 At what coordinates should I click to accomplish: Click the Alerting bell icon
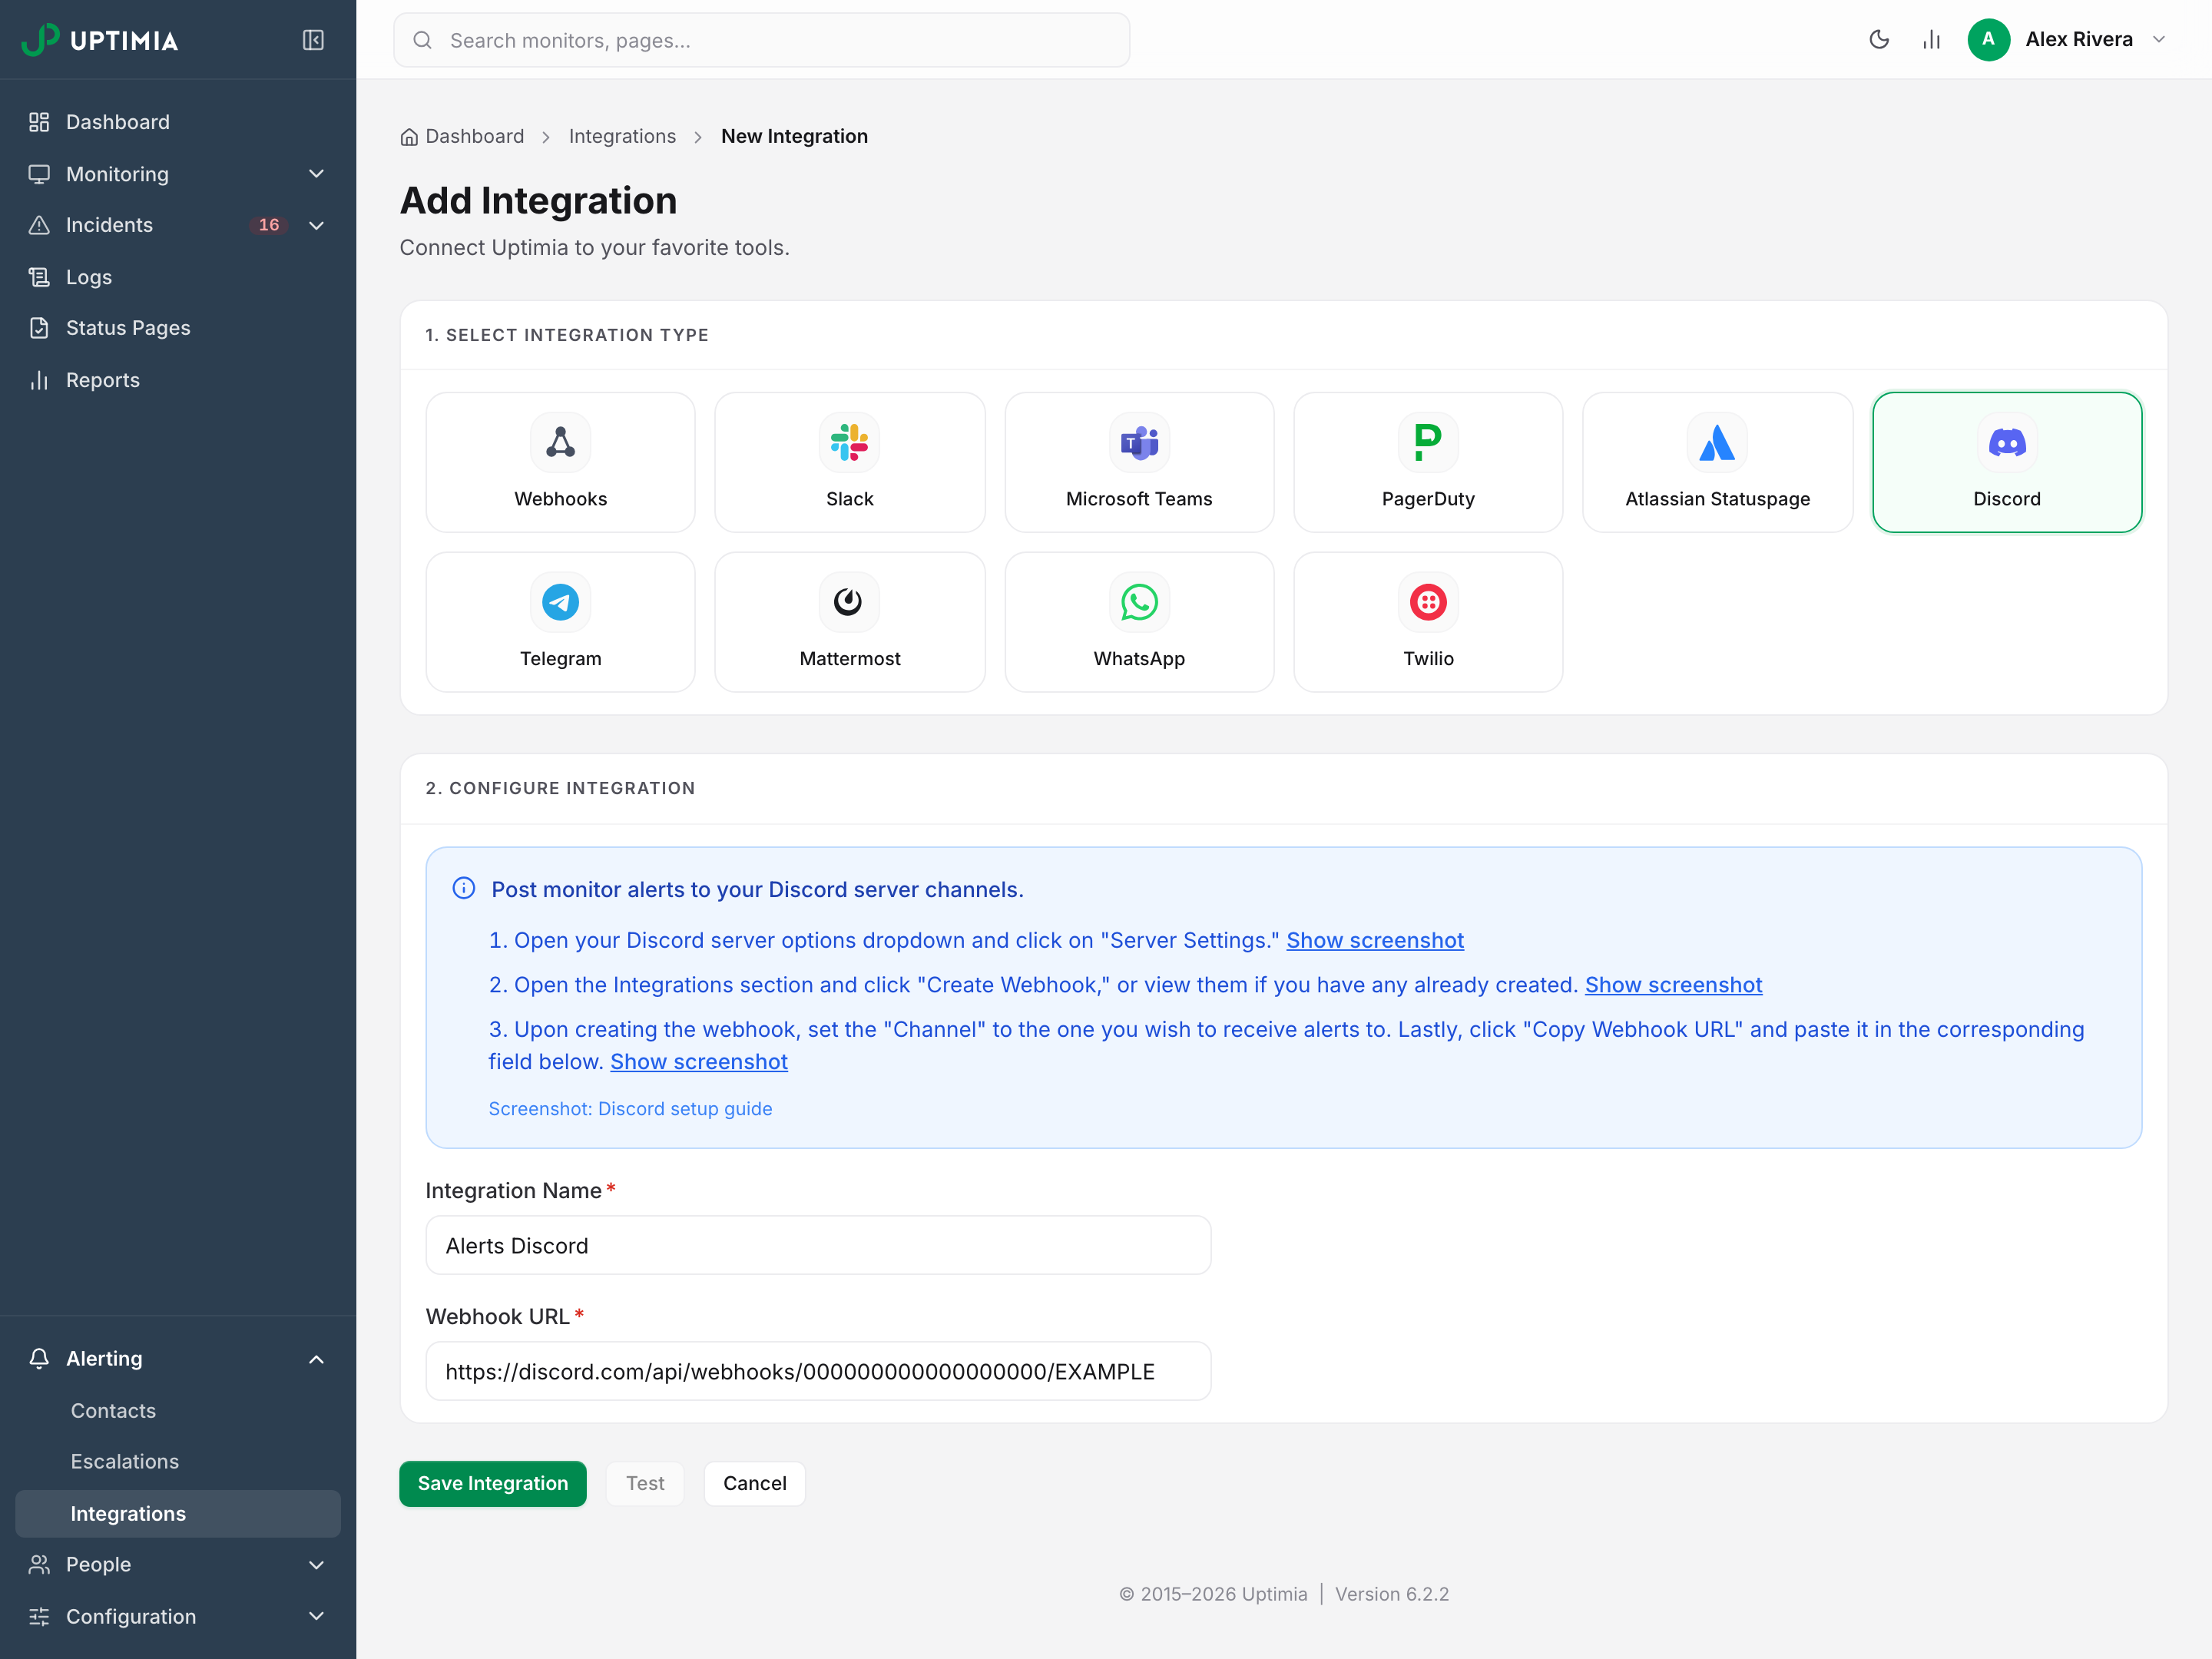(x=39, y=1358)
